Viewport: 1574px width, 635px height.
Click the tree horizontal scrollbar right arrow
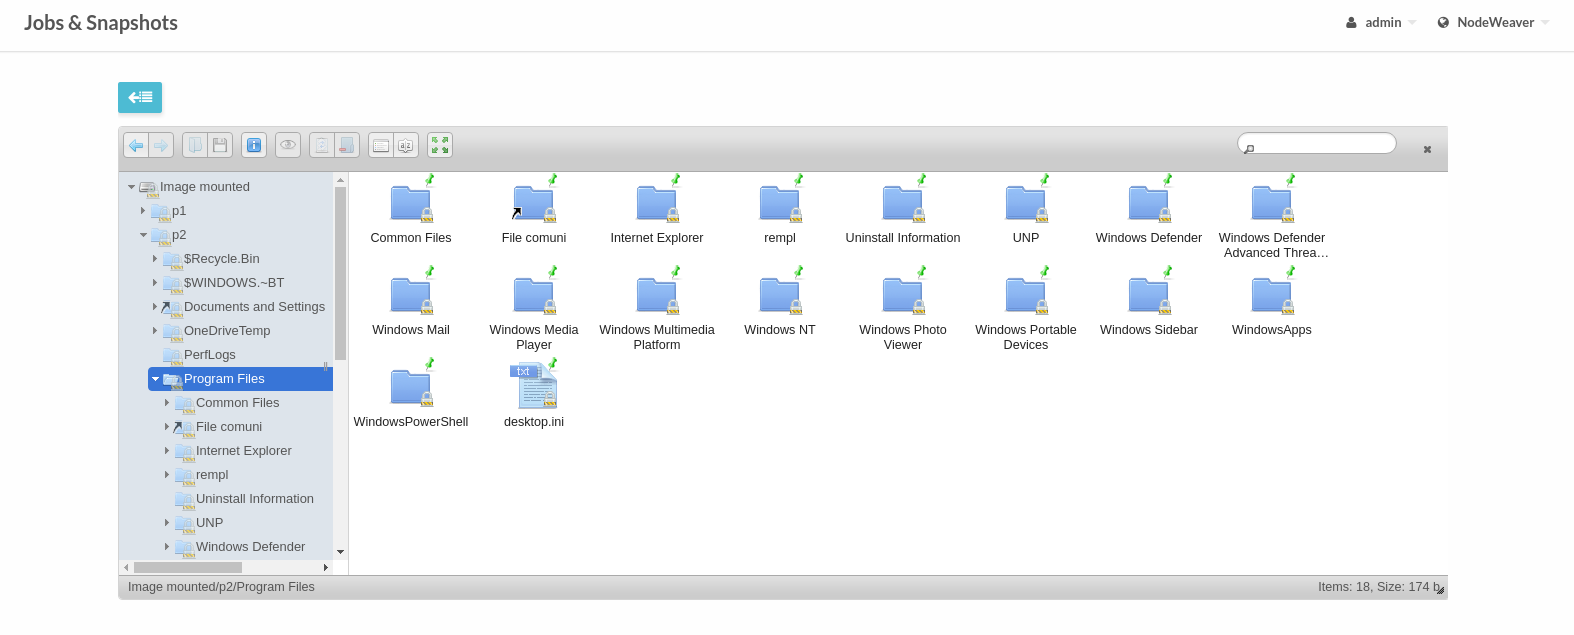pos(326,567)
